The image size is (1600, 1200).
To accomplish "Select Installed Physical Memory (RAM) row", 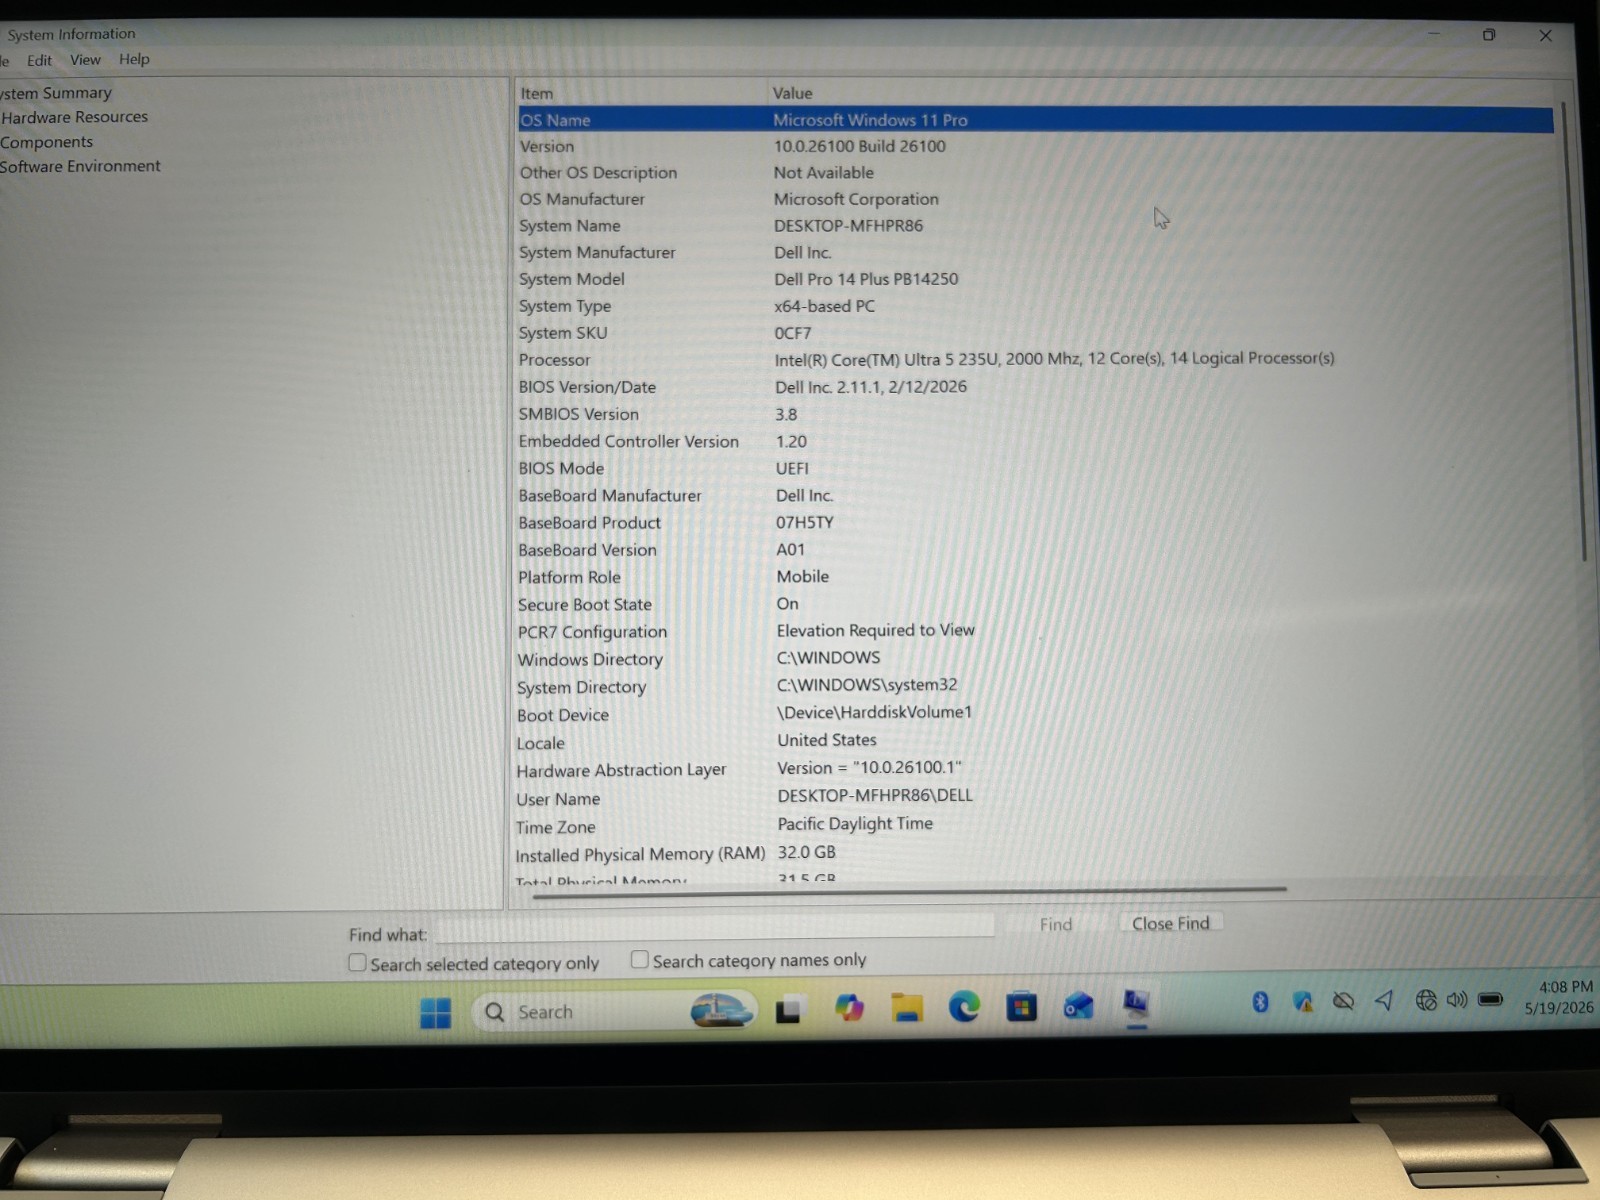I will pos(1035,854).
